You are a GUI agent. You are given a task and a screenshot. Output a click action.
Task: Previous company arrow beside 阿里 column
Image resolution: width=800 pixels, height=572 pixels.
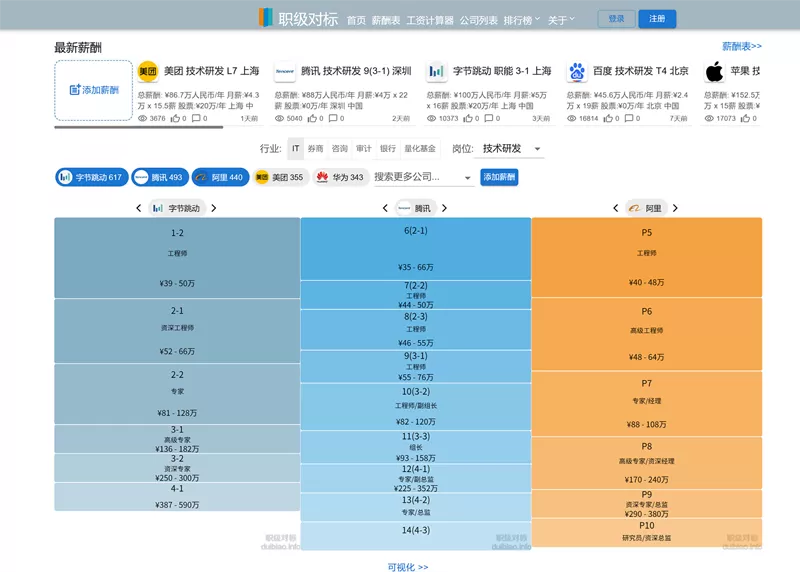(x=616, y=208)
